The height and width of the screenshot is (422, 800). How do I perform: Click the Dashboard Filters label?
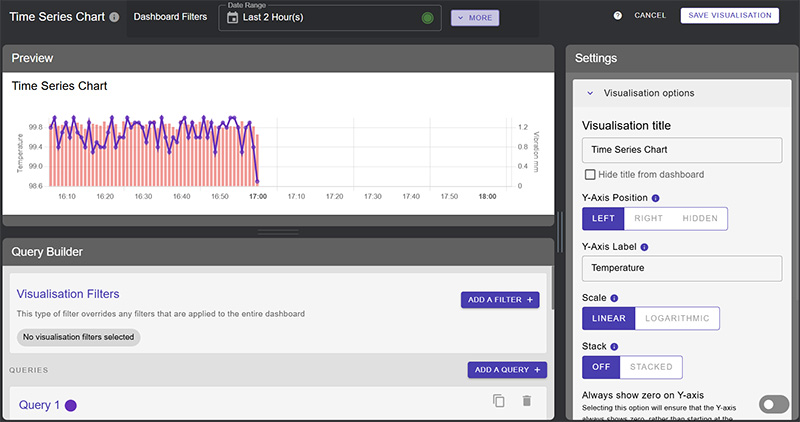point(170,17)
